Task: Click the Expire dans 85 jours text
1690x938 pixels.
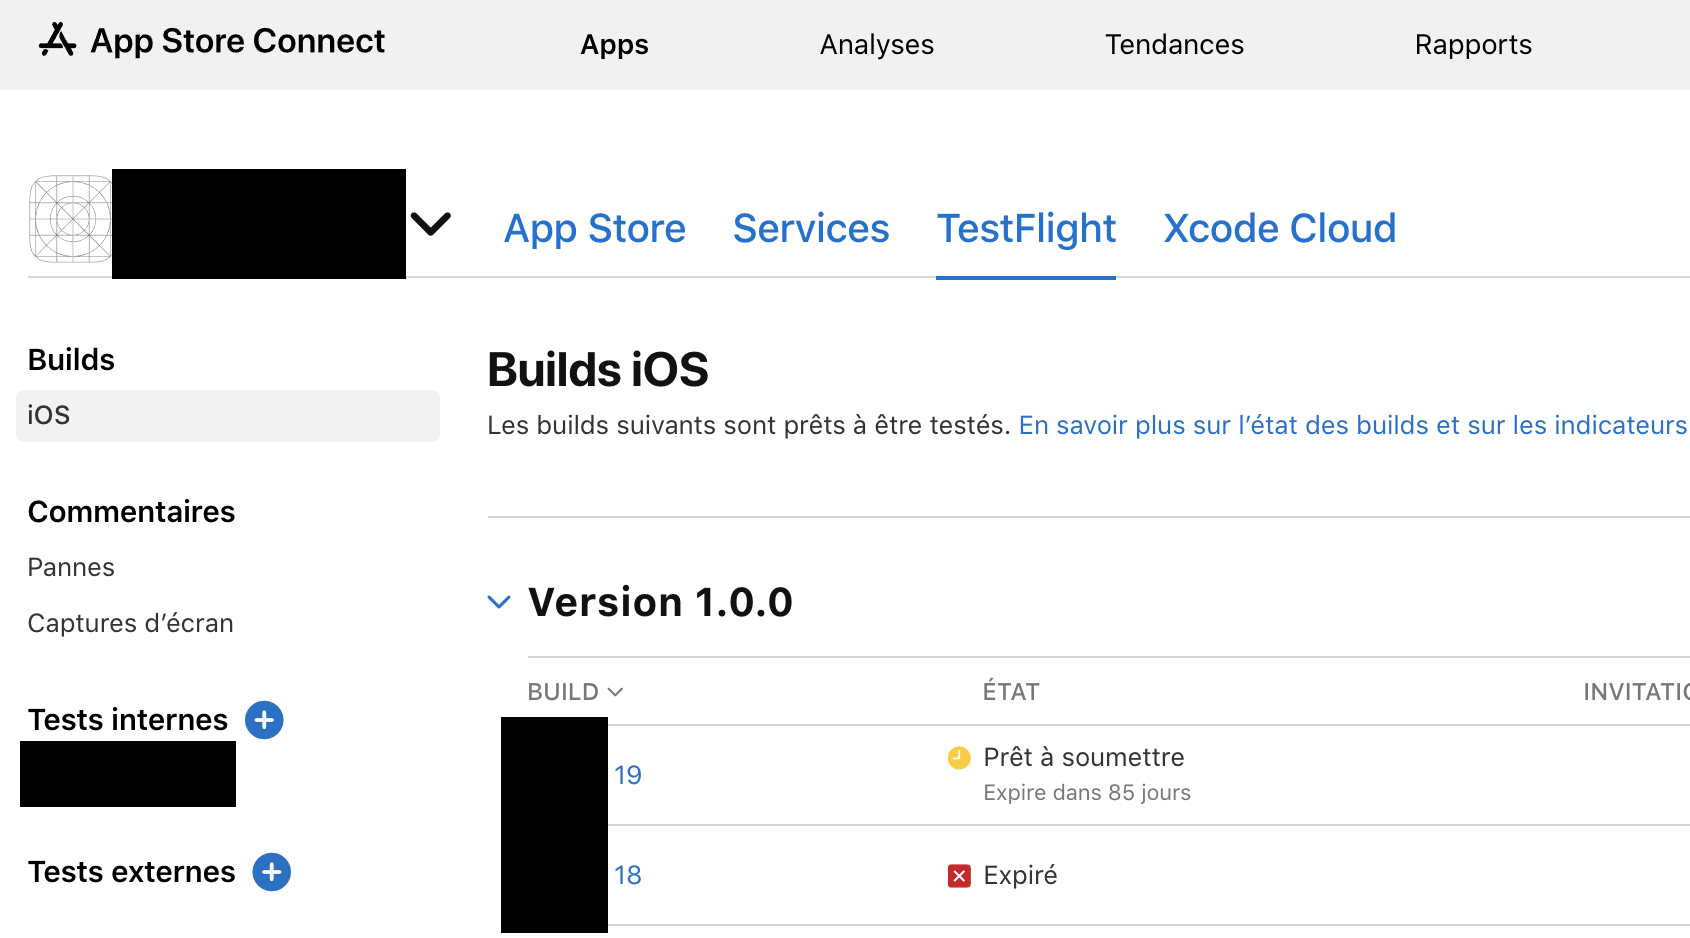Action: coord(1087,793)
